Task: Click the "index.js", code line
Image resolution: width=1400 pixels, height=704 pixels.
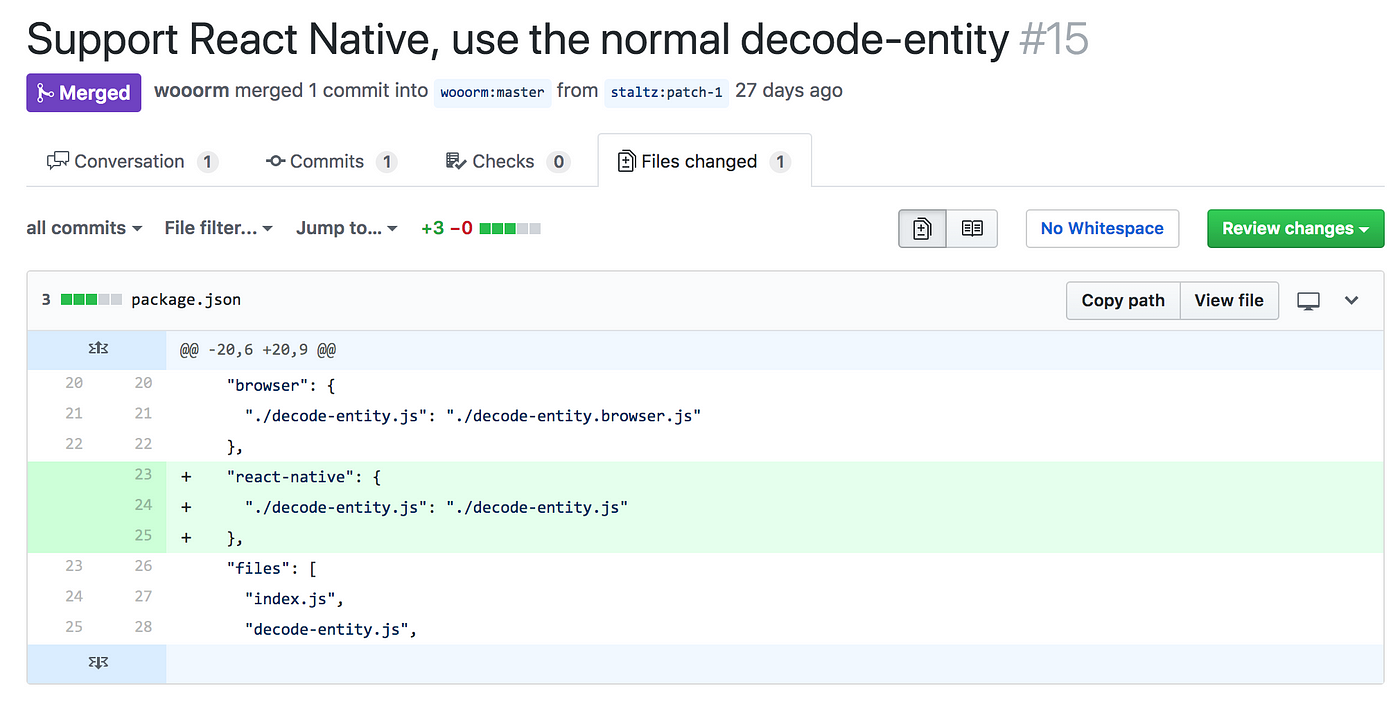Action: 295,599
